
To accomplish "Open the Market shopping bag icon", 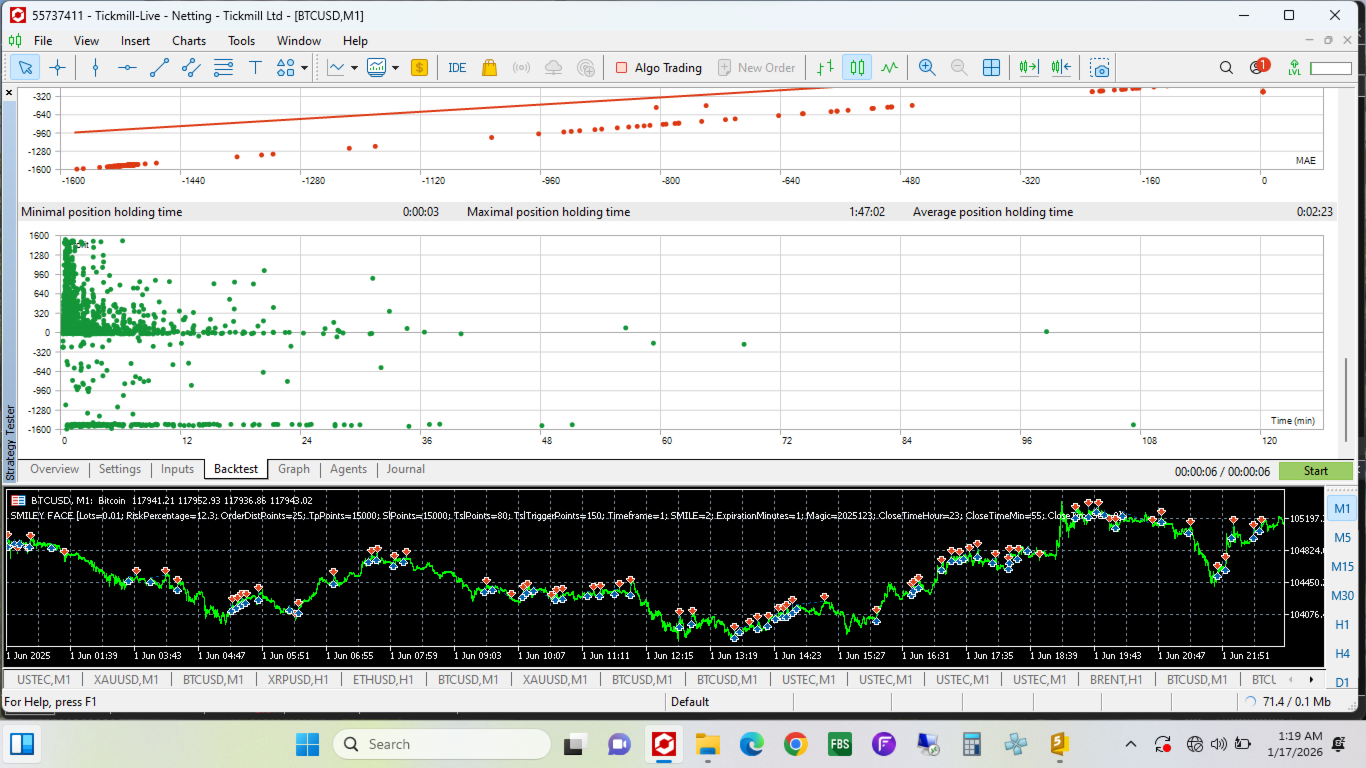I will [x=489, y=68].
